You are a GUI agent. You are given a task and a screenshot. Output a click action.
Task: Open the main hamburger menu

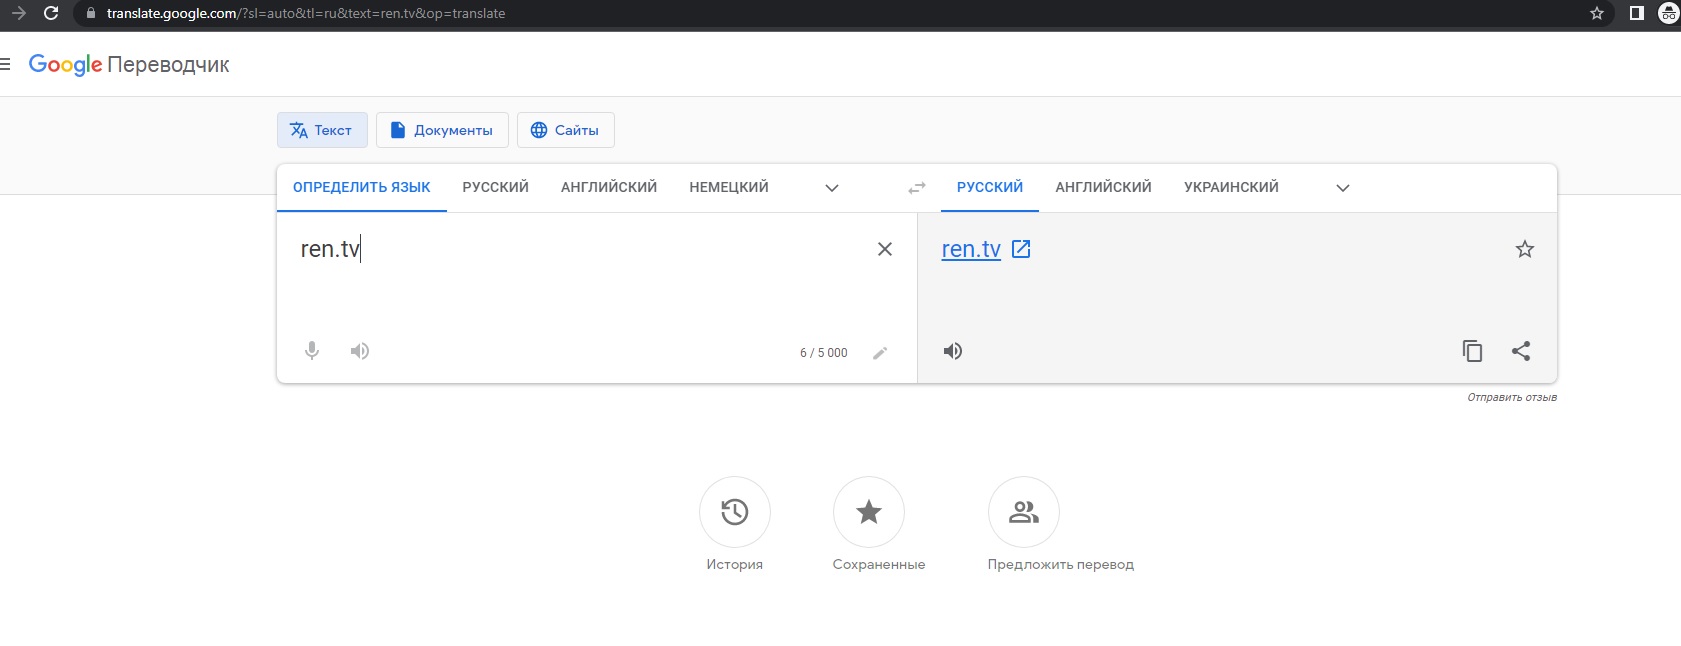[x=6, y=65]
